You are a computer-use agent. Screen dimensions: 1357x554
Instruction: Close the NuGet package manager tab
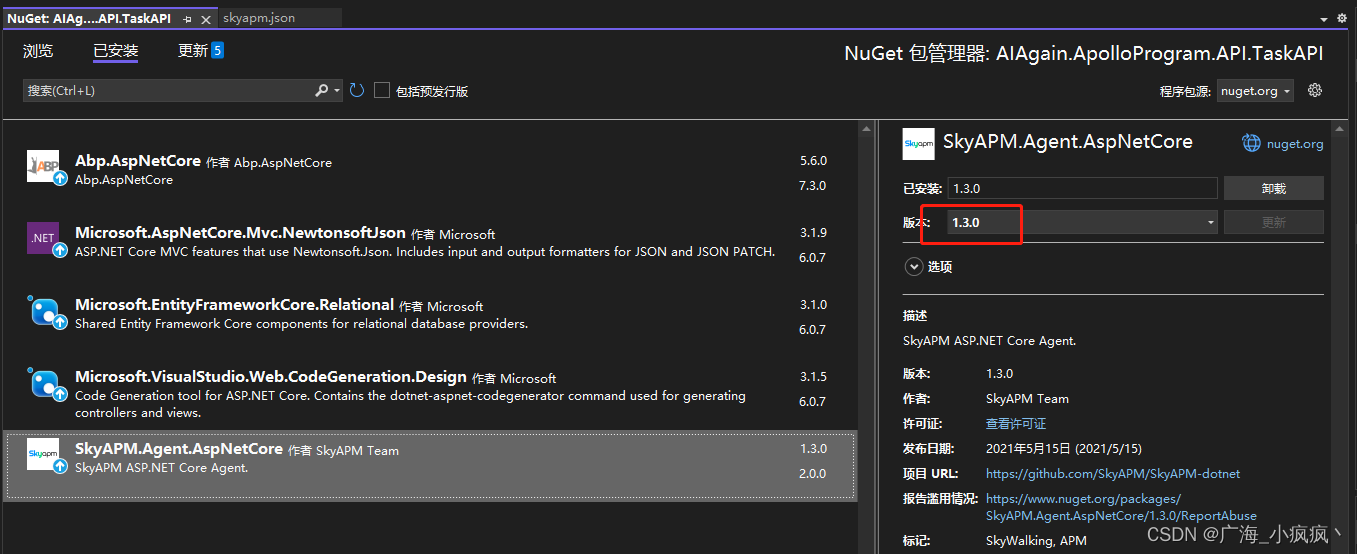206,18
